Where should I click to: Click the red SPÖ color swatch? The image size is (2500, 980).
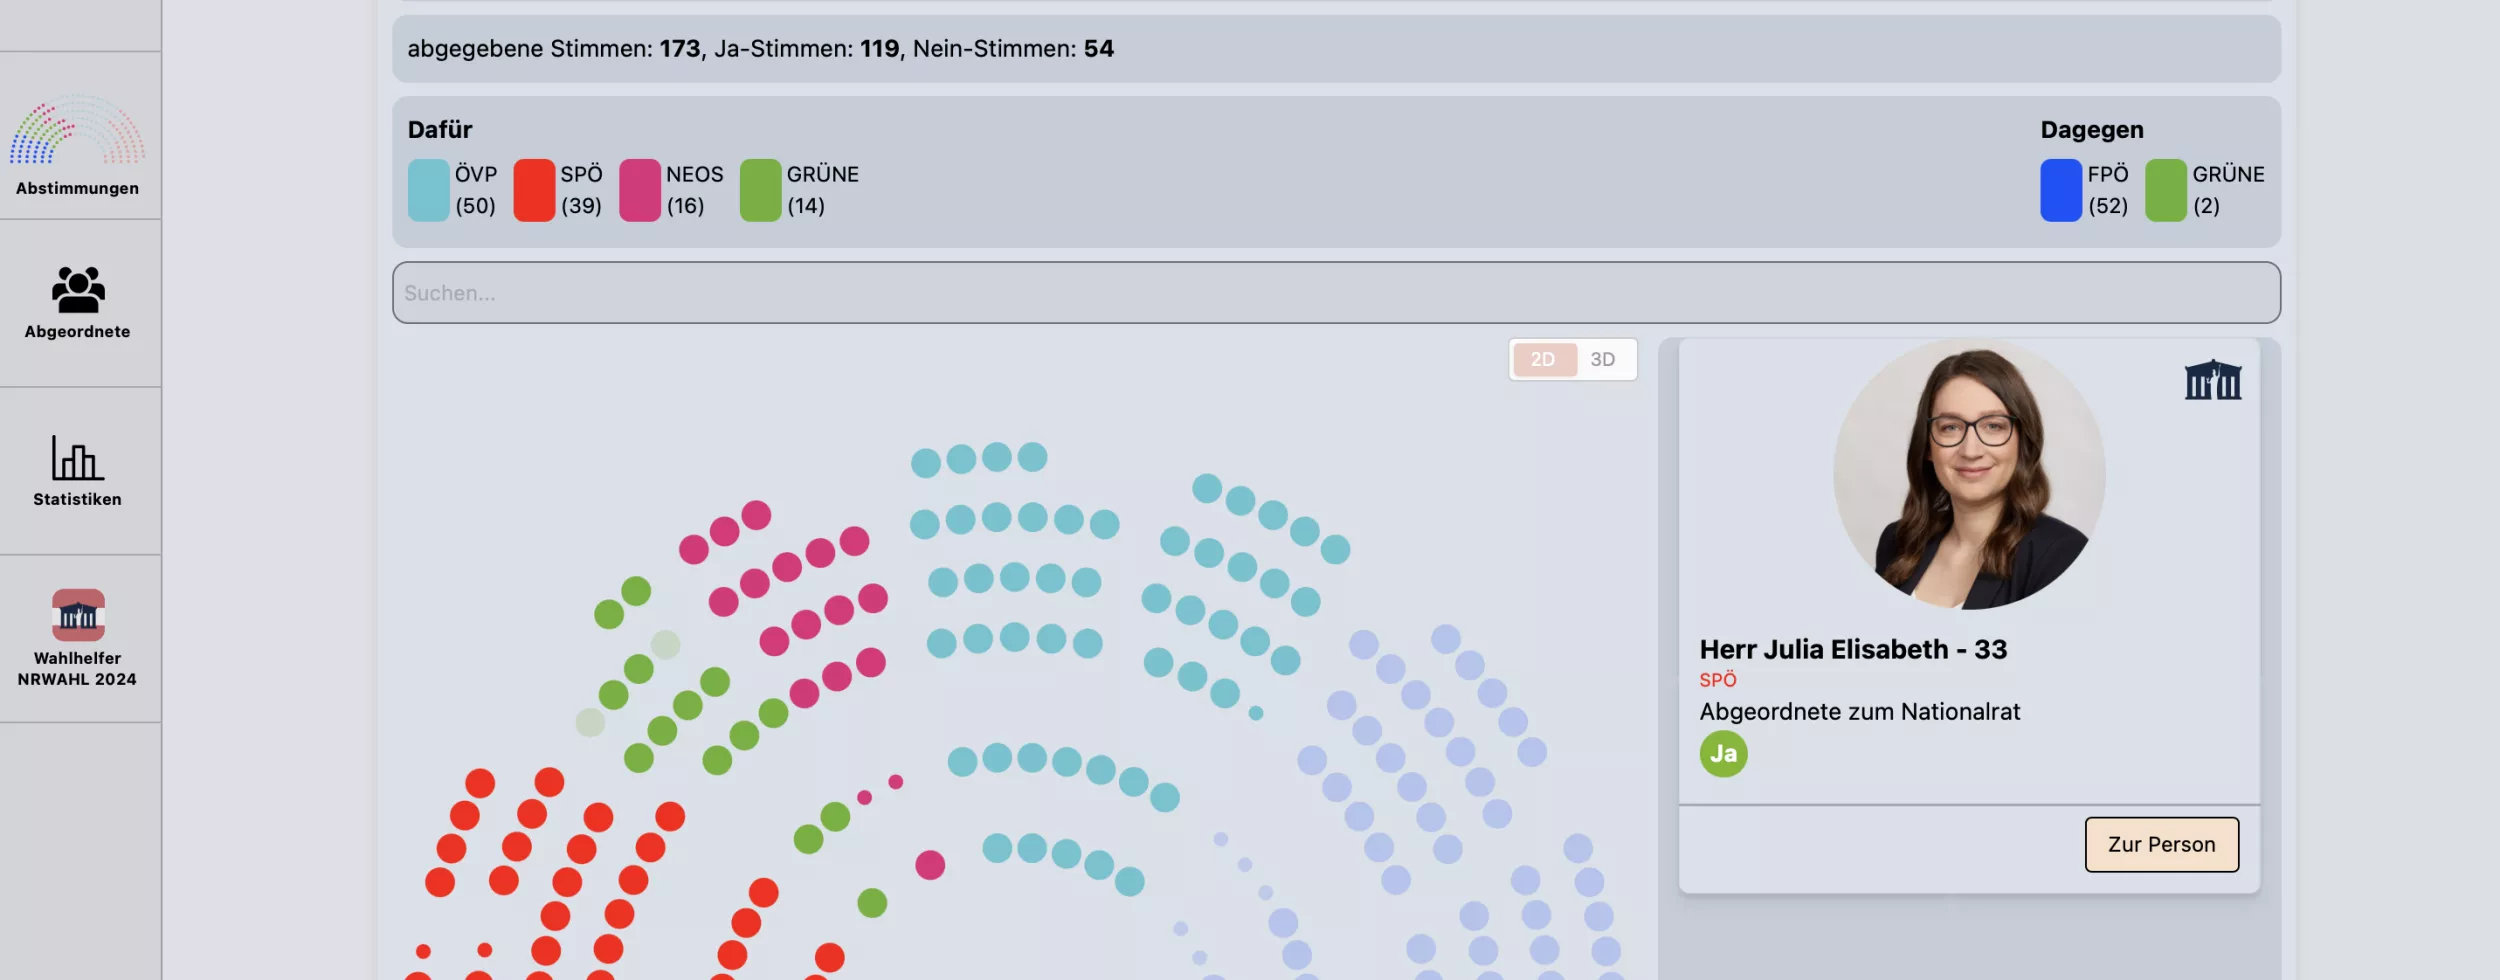[534, 190]
